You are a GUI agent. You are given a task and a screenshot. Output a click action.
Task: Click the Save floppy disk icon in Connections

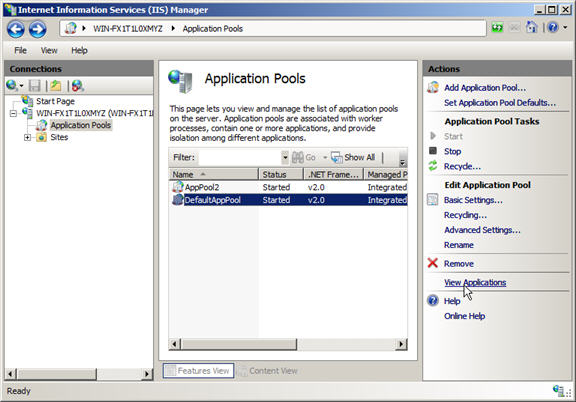[x=35, y=86]
